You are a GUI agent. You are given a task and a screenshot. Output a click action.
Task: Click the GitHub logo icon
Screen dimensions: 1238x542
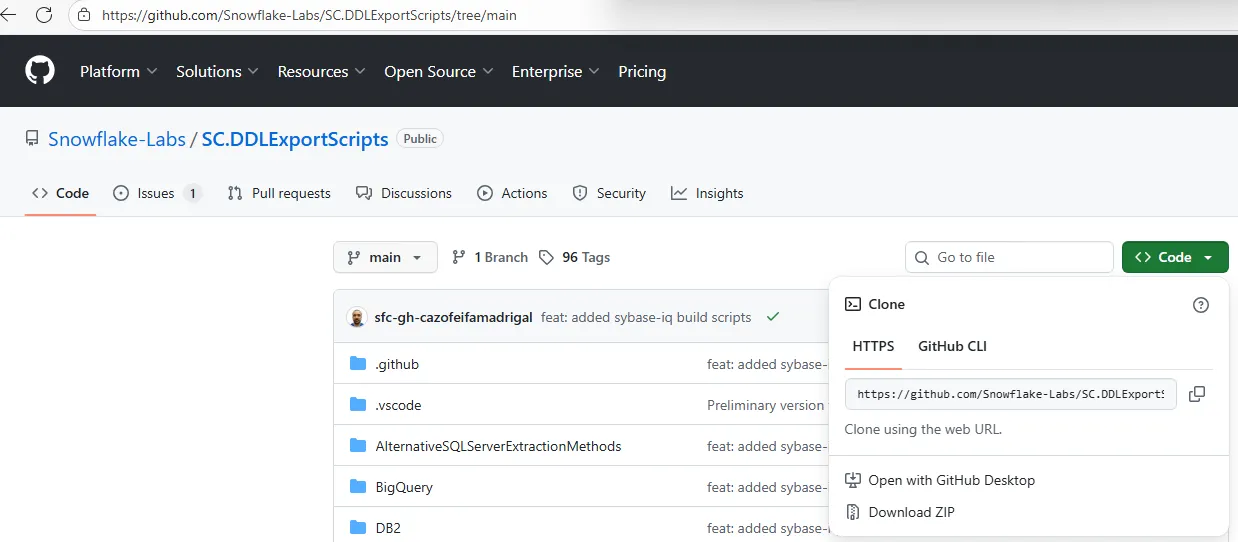click(40, 71)
